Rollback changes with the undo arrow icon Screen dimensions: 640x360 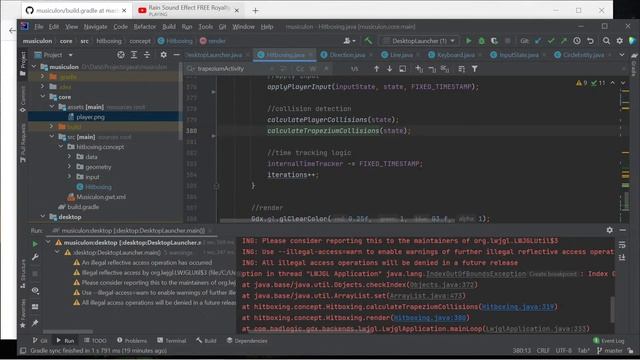coord(590,41)
